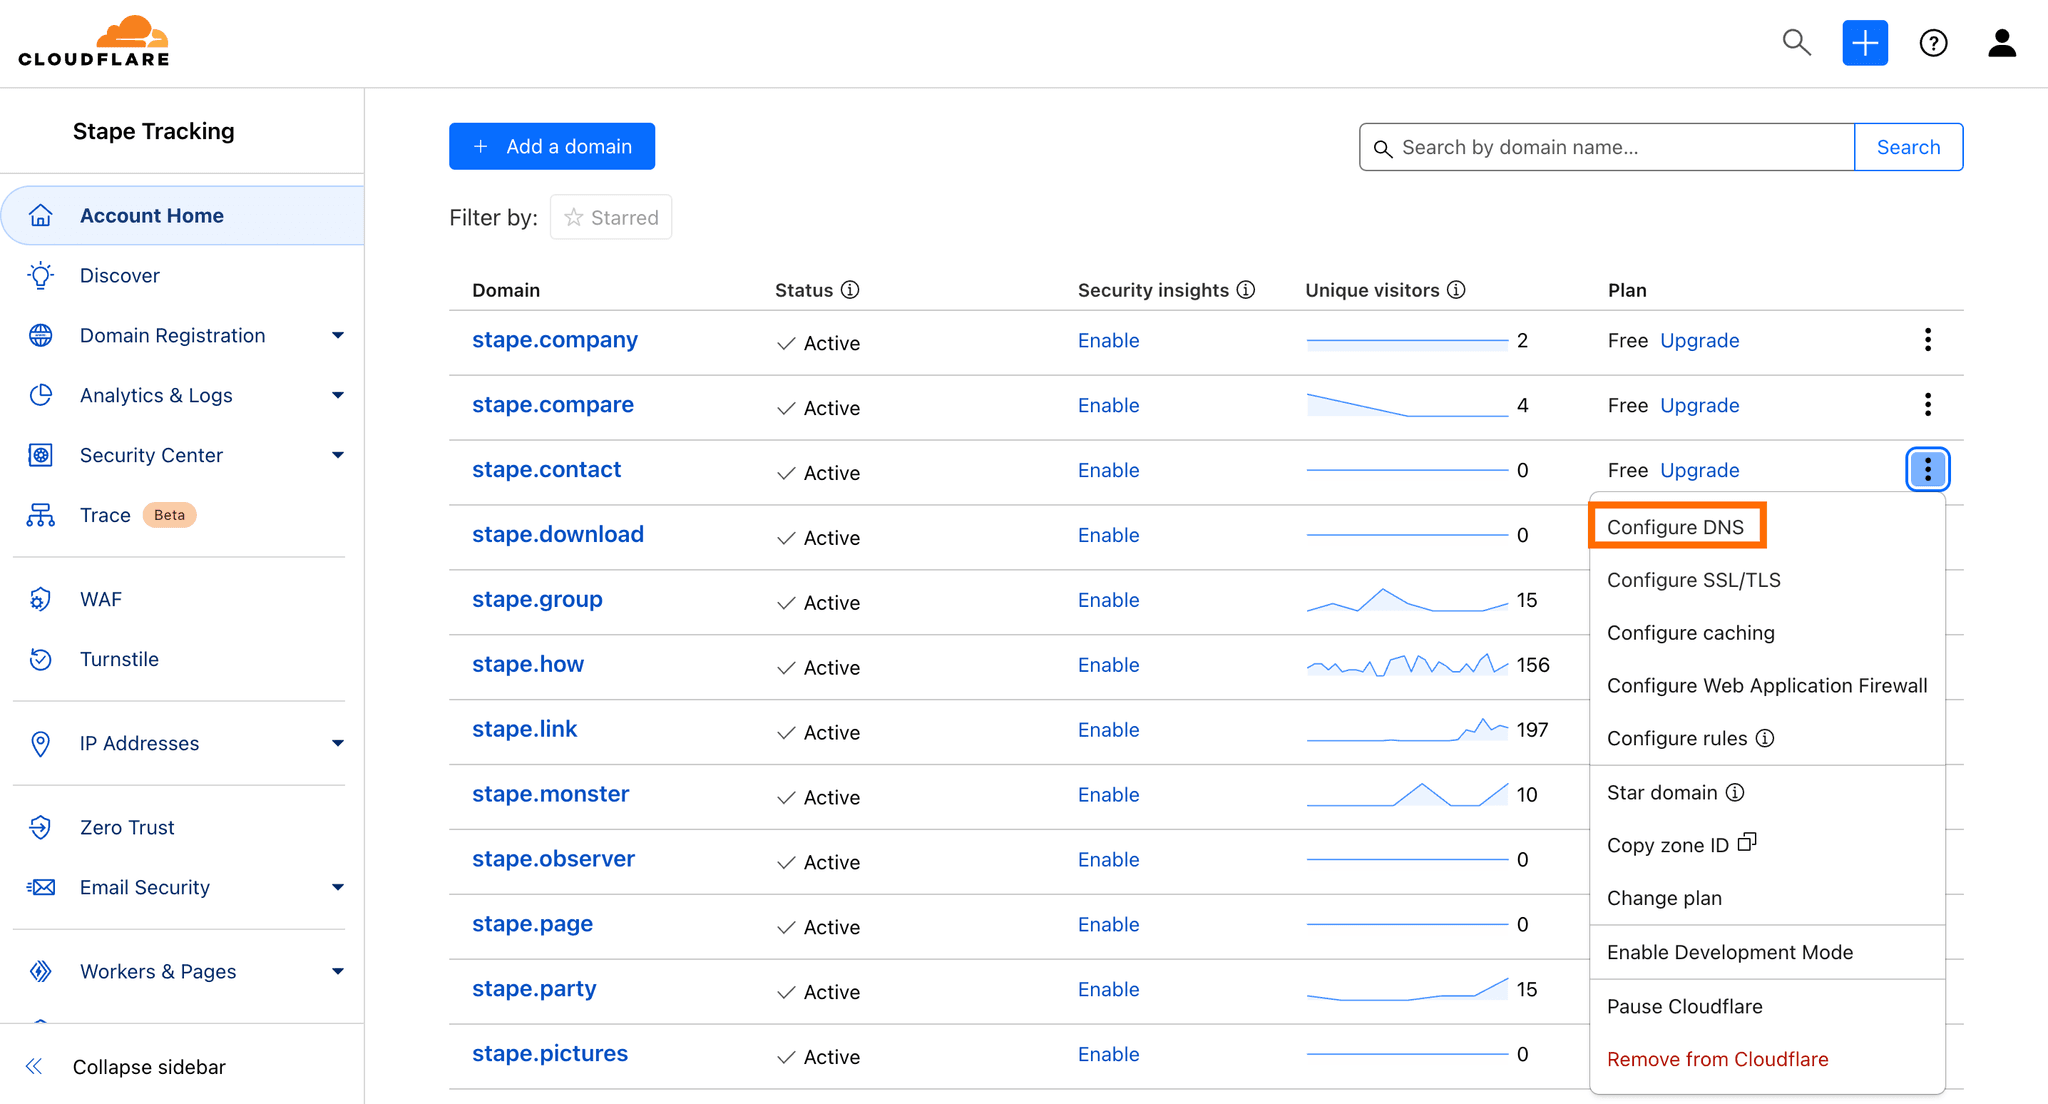Click the Cloudflare logo
The height and width of the screenshot is (1104, 2048).
pyautogui.click(x=94, y=40)
